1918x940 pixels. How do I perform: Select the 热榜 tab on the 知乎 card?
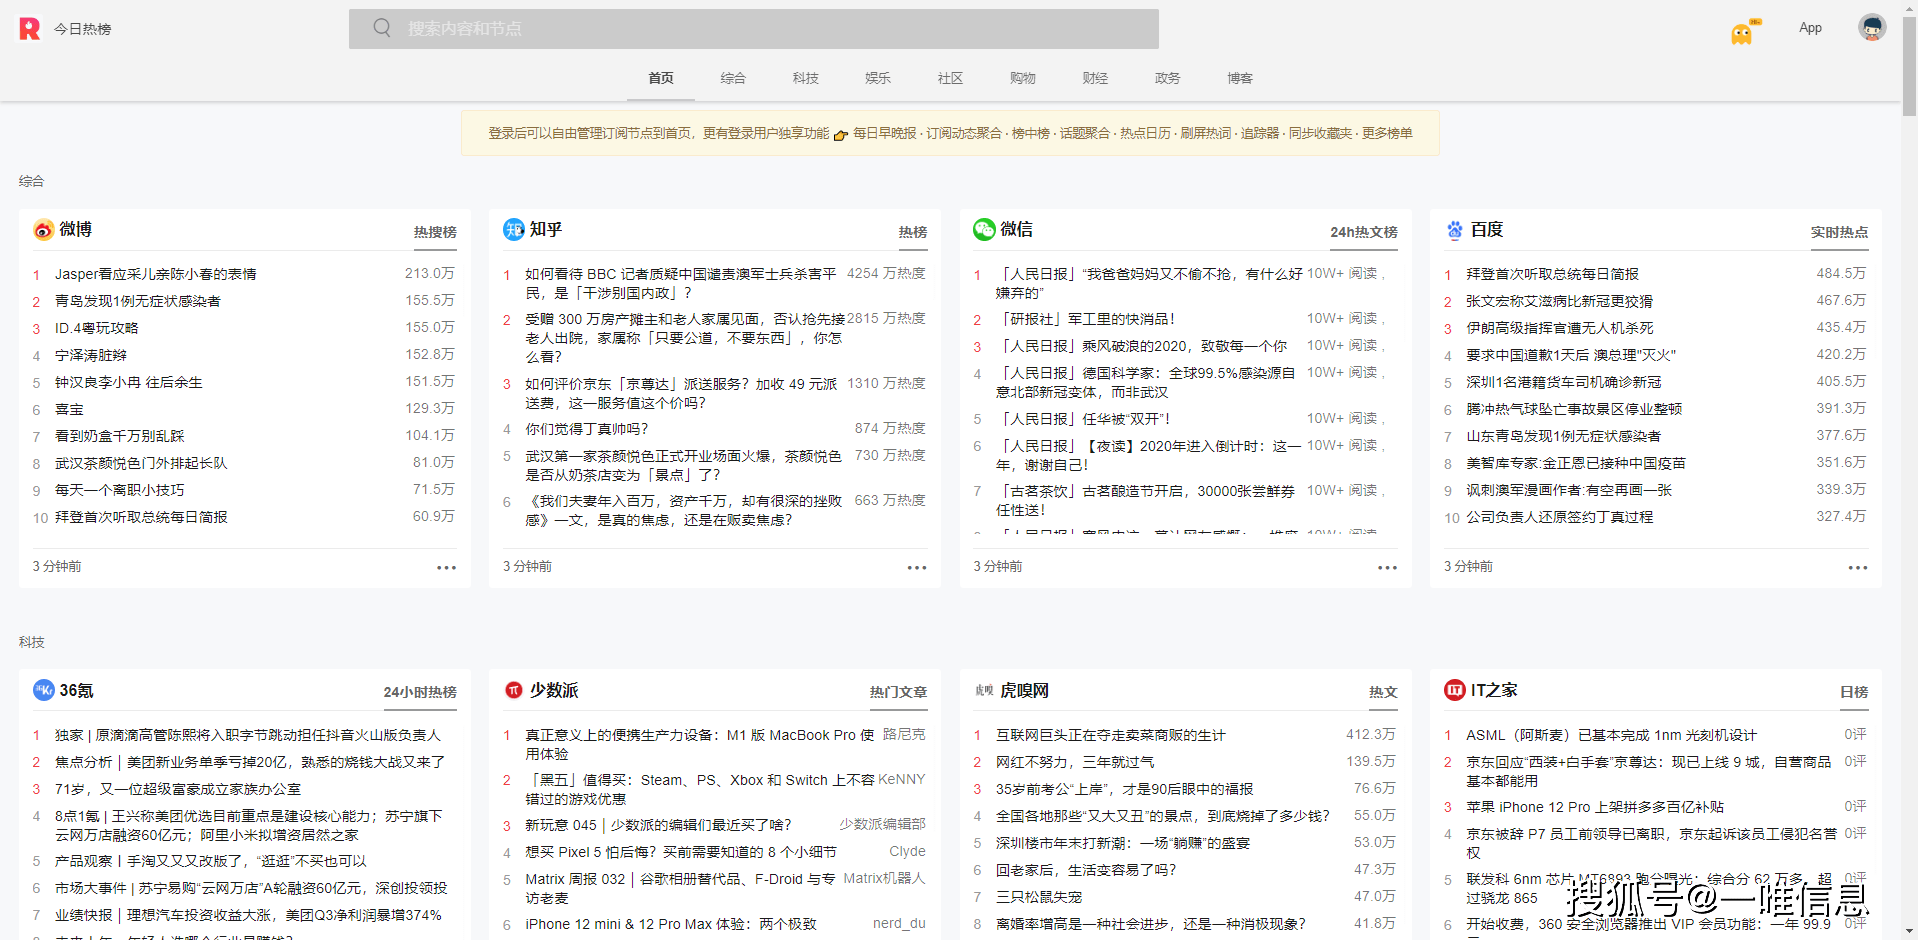pyautogui.click(x=913, y=232)
